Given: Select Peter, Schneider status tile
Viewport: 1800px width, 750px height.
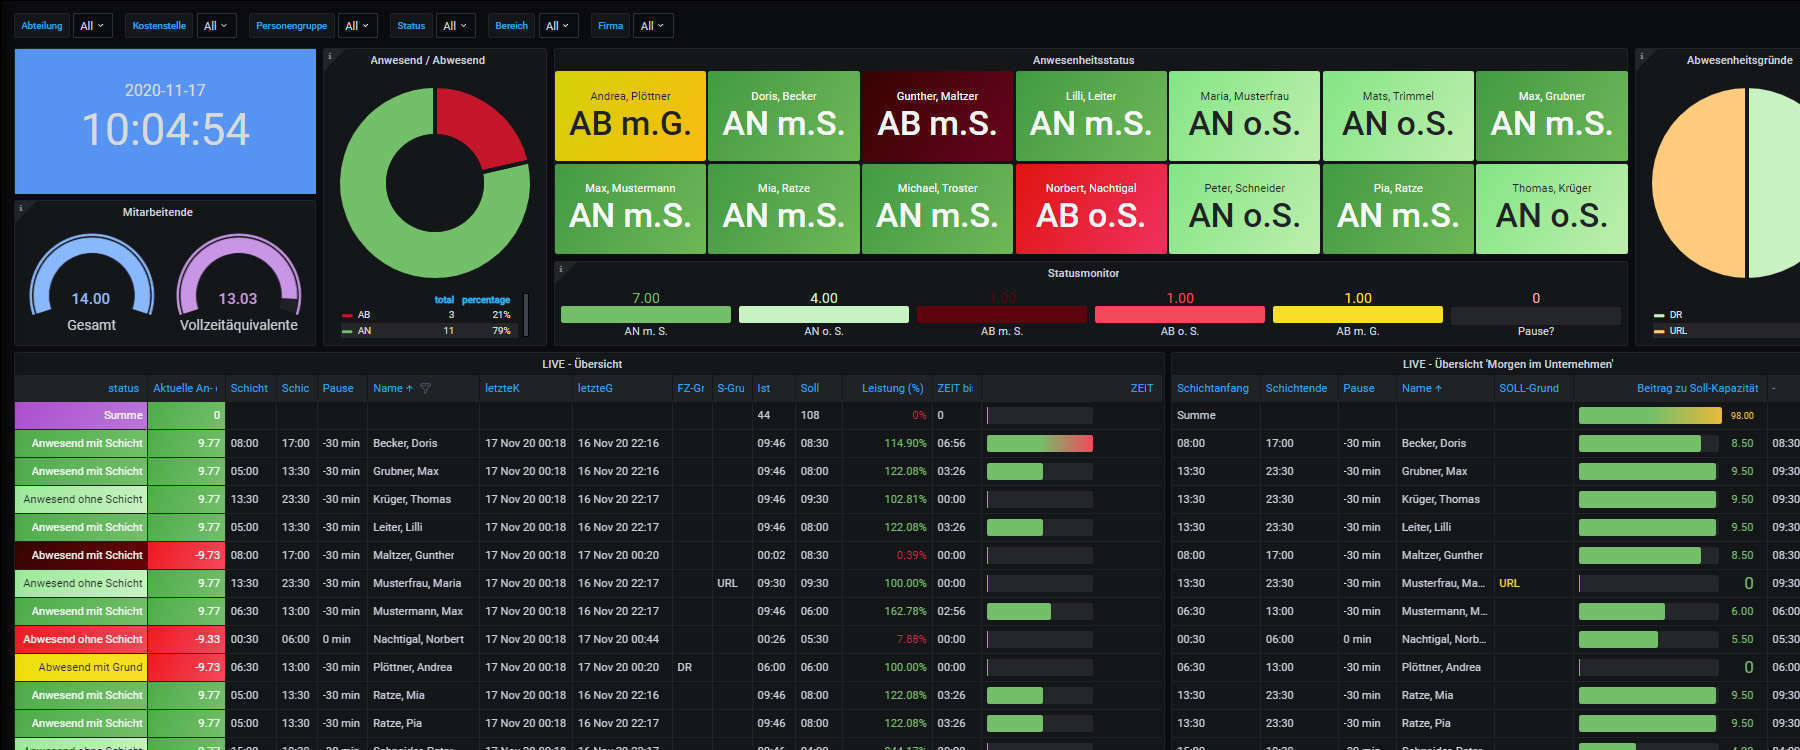Looking at the screenshot, I should tap(1244, 209).
